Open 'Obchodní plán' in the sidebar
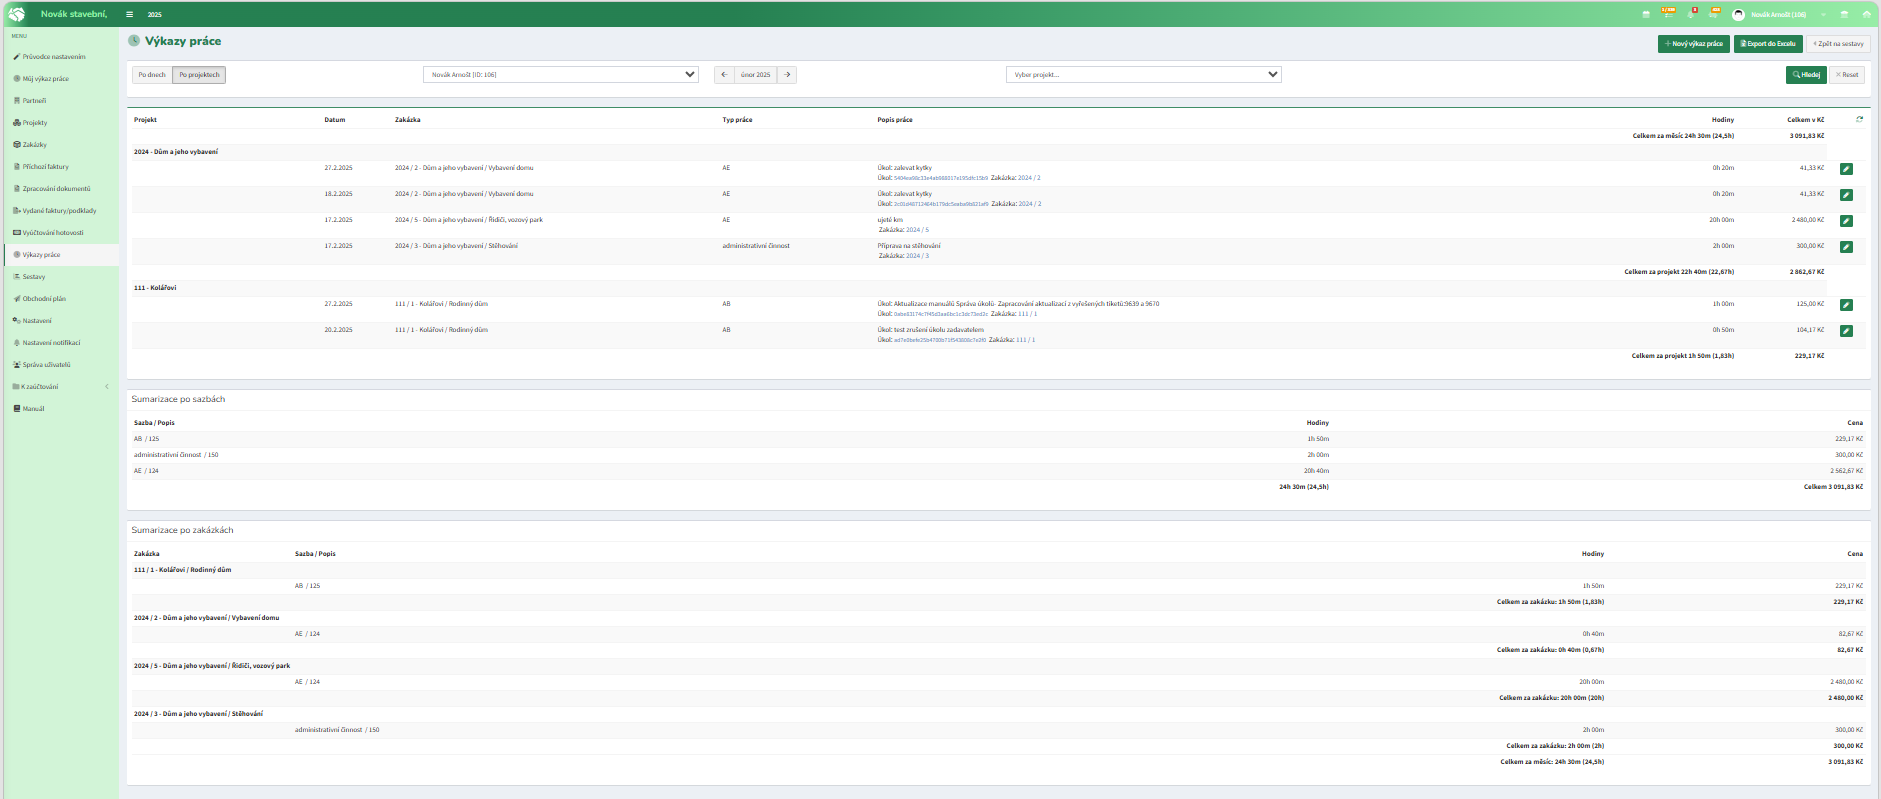 coord(61,299)
